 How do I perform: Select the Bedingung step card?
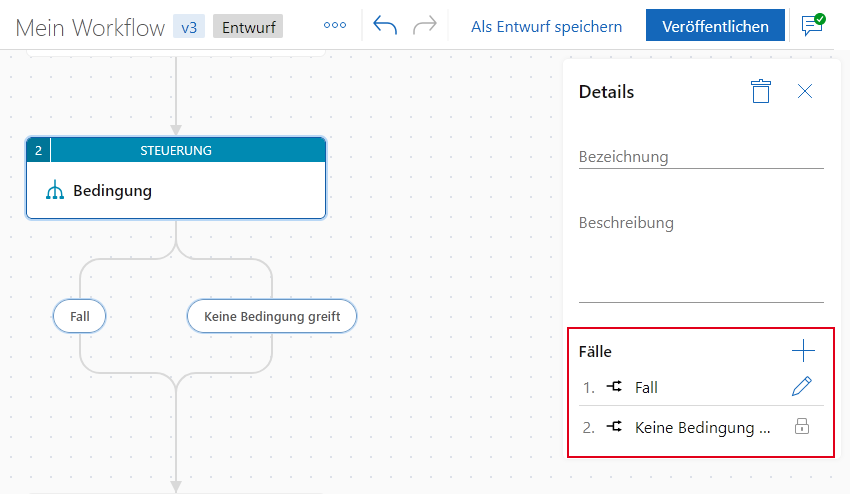click(x=176, y=190)
